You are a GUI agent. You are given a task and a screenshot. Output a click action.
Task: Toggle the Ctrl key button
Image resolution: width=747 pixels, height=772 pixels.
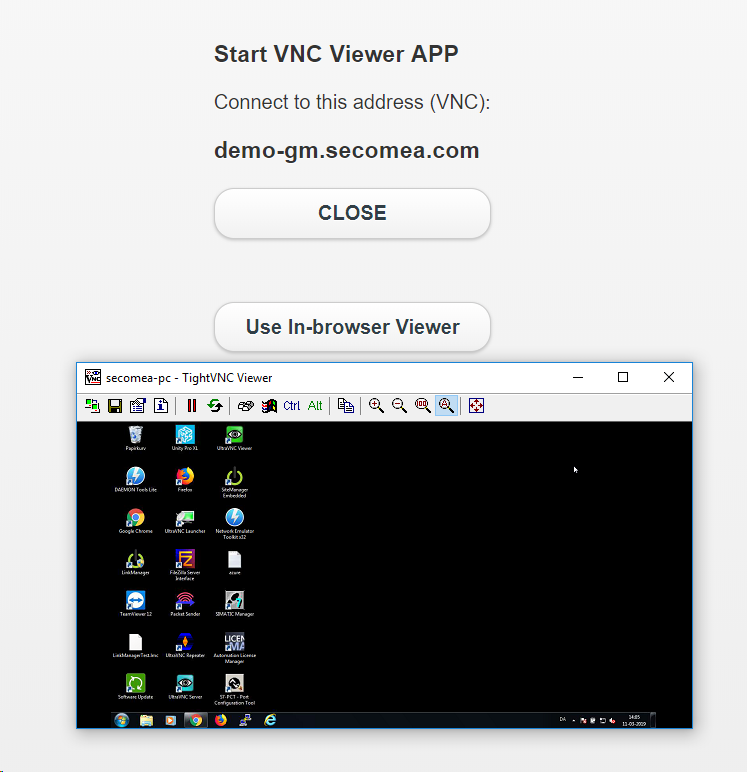coord(292,406)
